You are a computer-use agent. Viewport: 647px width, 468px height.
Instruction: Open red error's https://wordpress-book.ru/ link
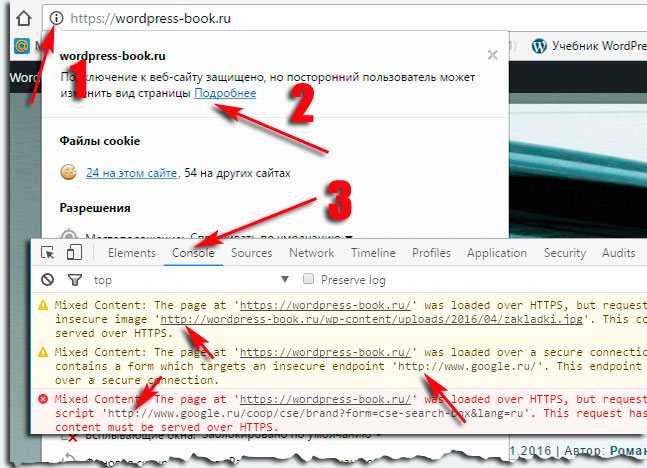326,399
